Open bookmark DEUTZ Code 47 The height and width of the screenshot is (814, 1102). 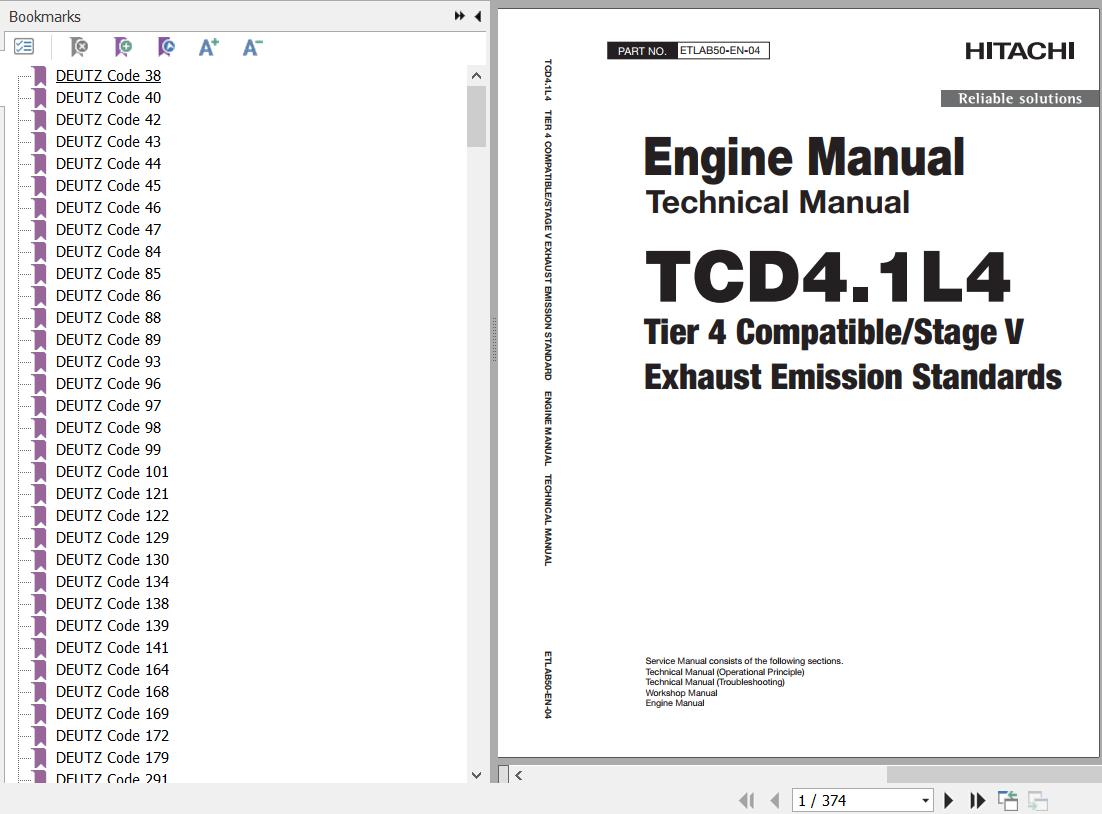(x=108, y=230)
